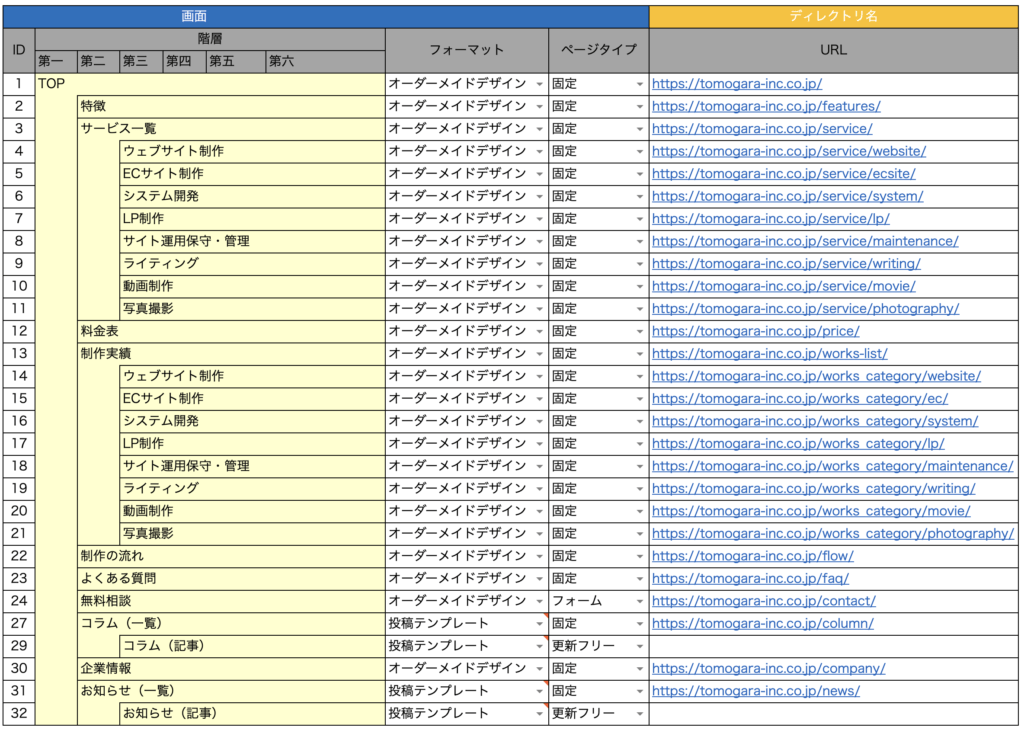
Task: Click the フォーマット column header
Action: [x=467, y=50]
